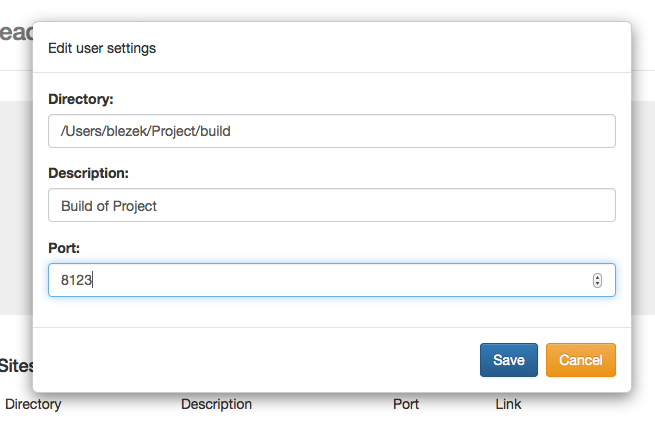Viewport: 655px width, 429px height.
Task: Click the 'Edit user settings' dialog title
Action: [102, 48]
